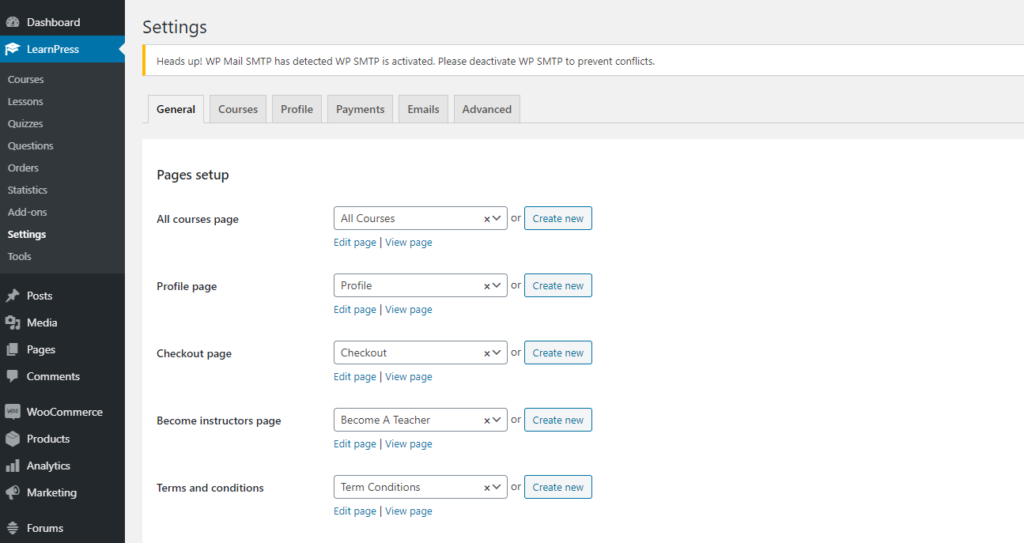The height and width of the screenshot is (543, 1024).
Task: Click the Pages icon in sidebar
Action: pyautogui.click(x=13, y=350)
